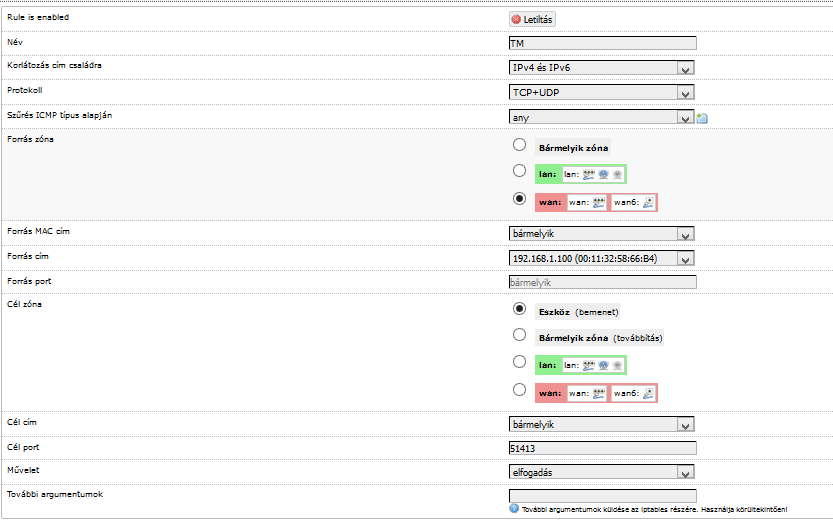
Task: Click the wan ethernet interface icon in Cél zóna
Action: 599,394
